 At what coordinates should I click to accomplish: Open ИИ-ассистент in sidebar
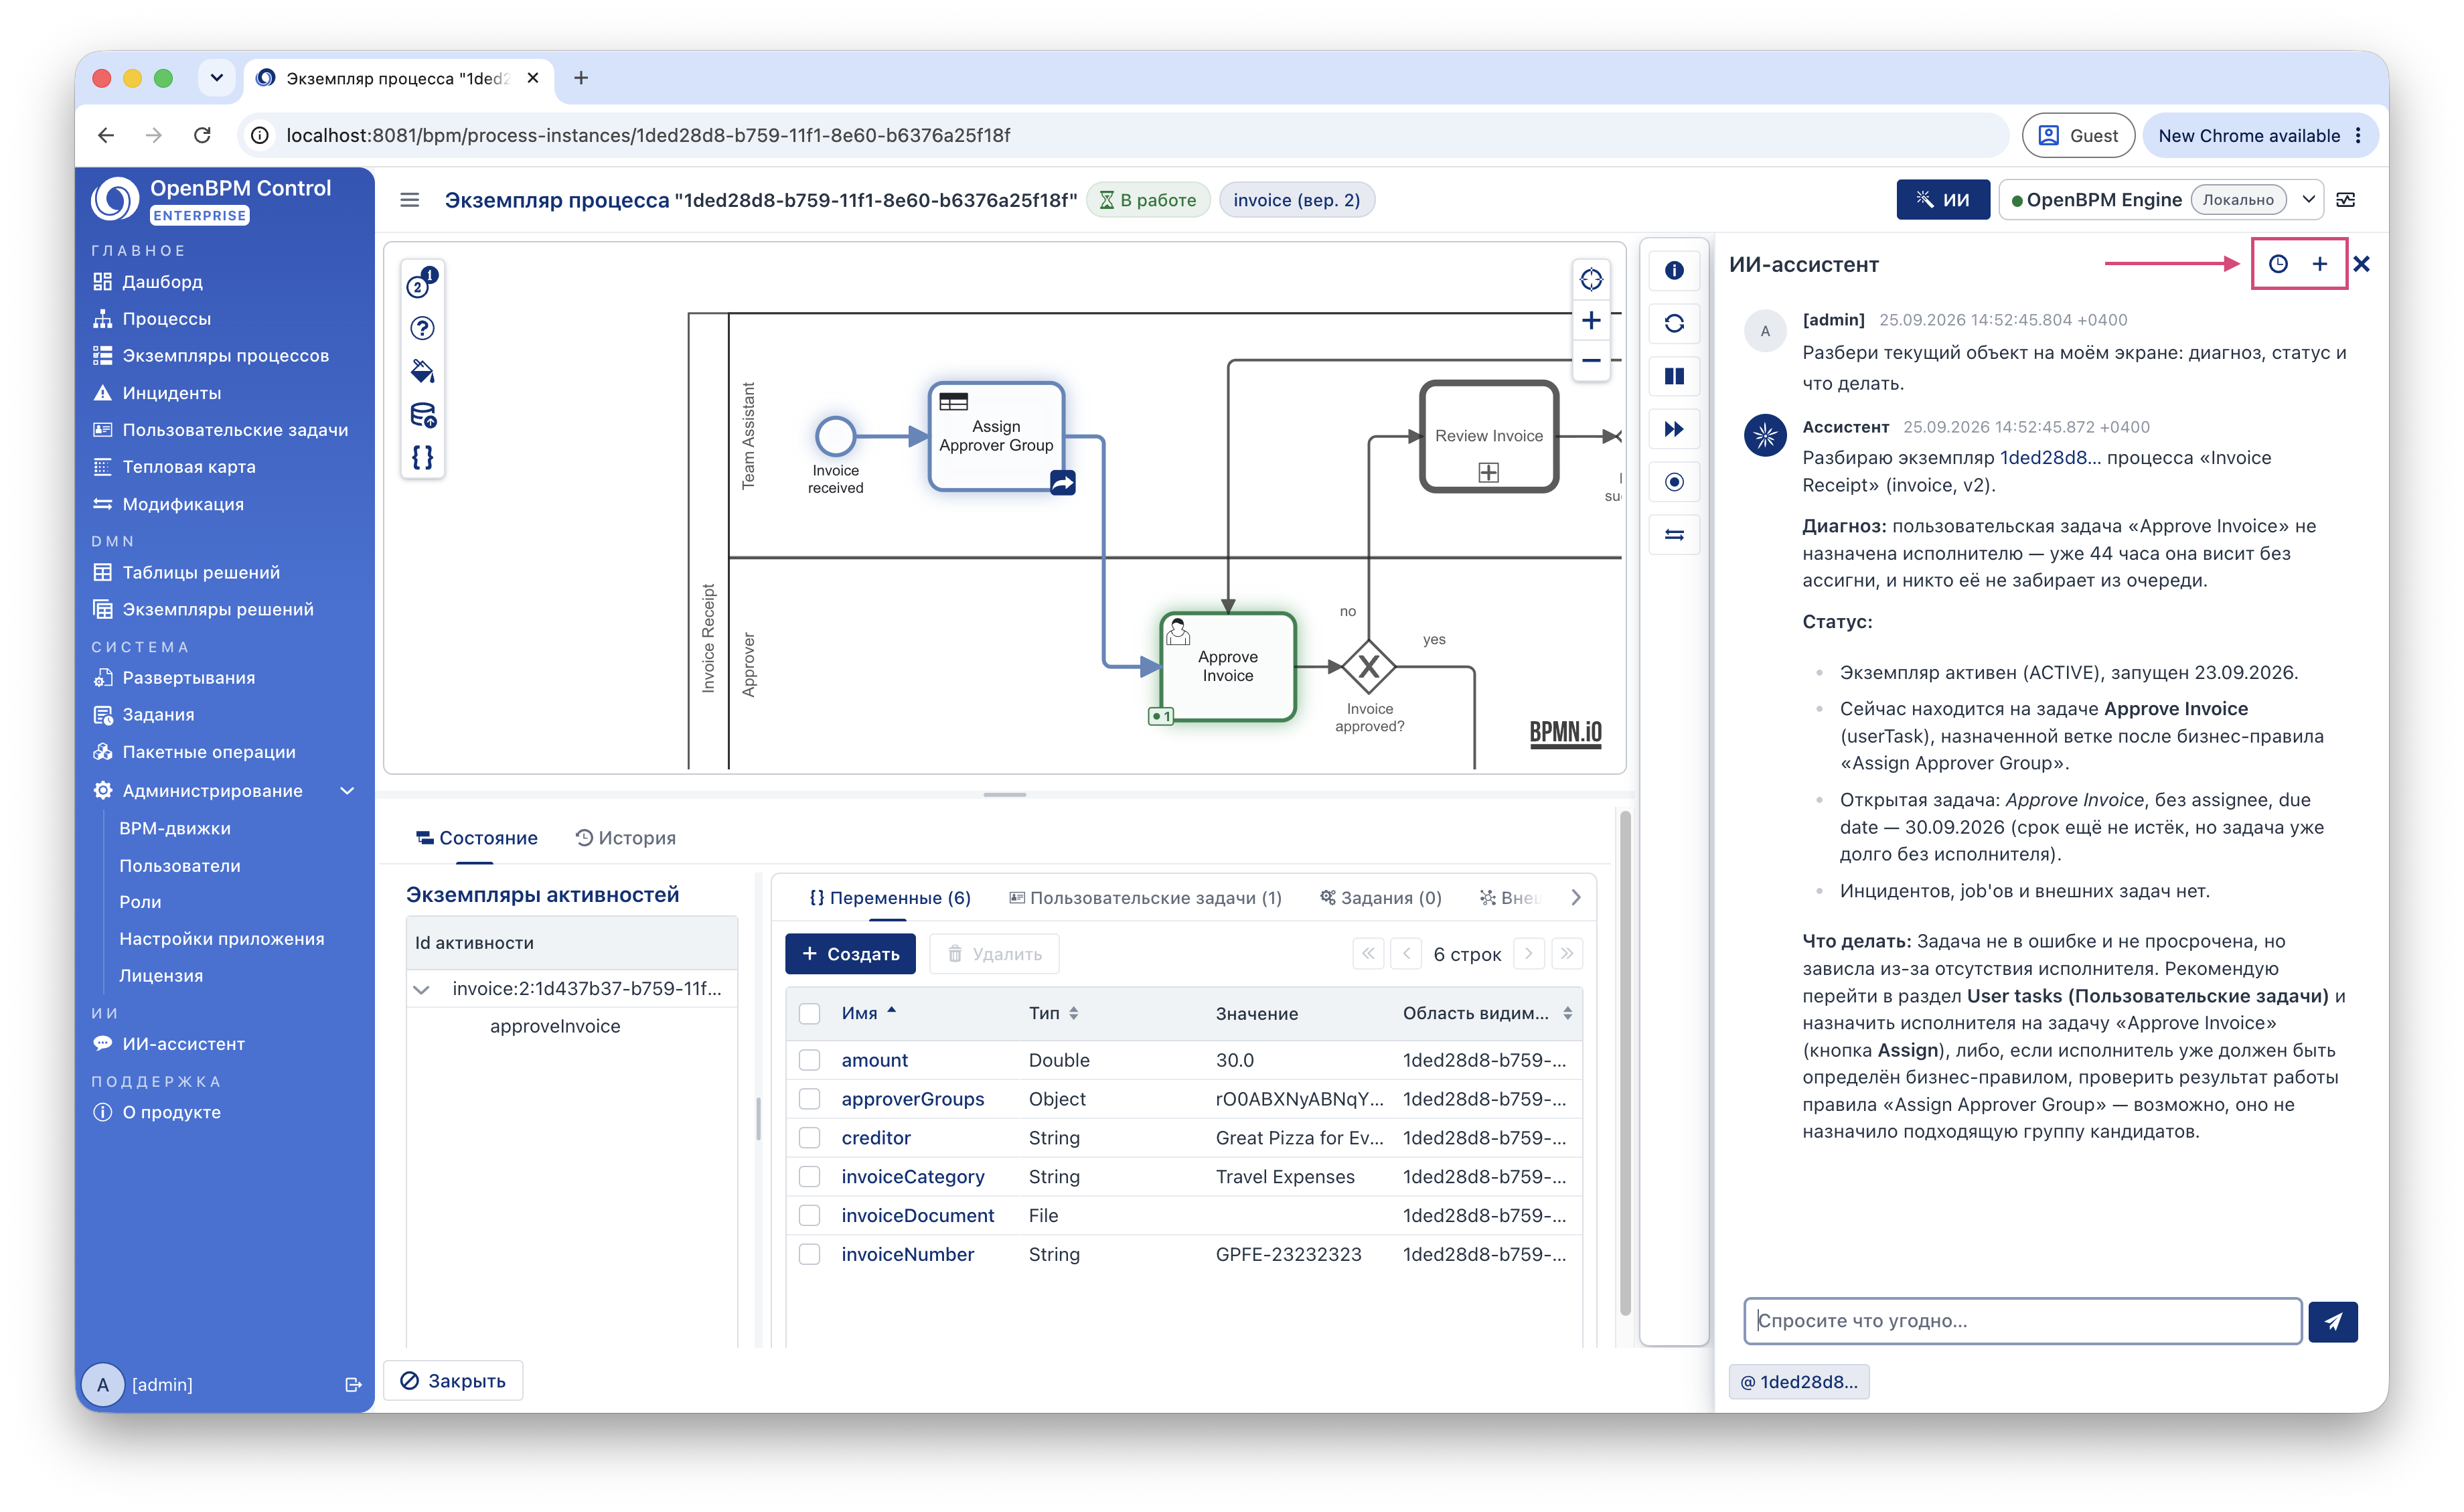(x=183, y=1044)
